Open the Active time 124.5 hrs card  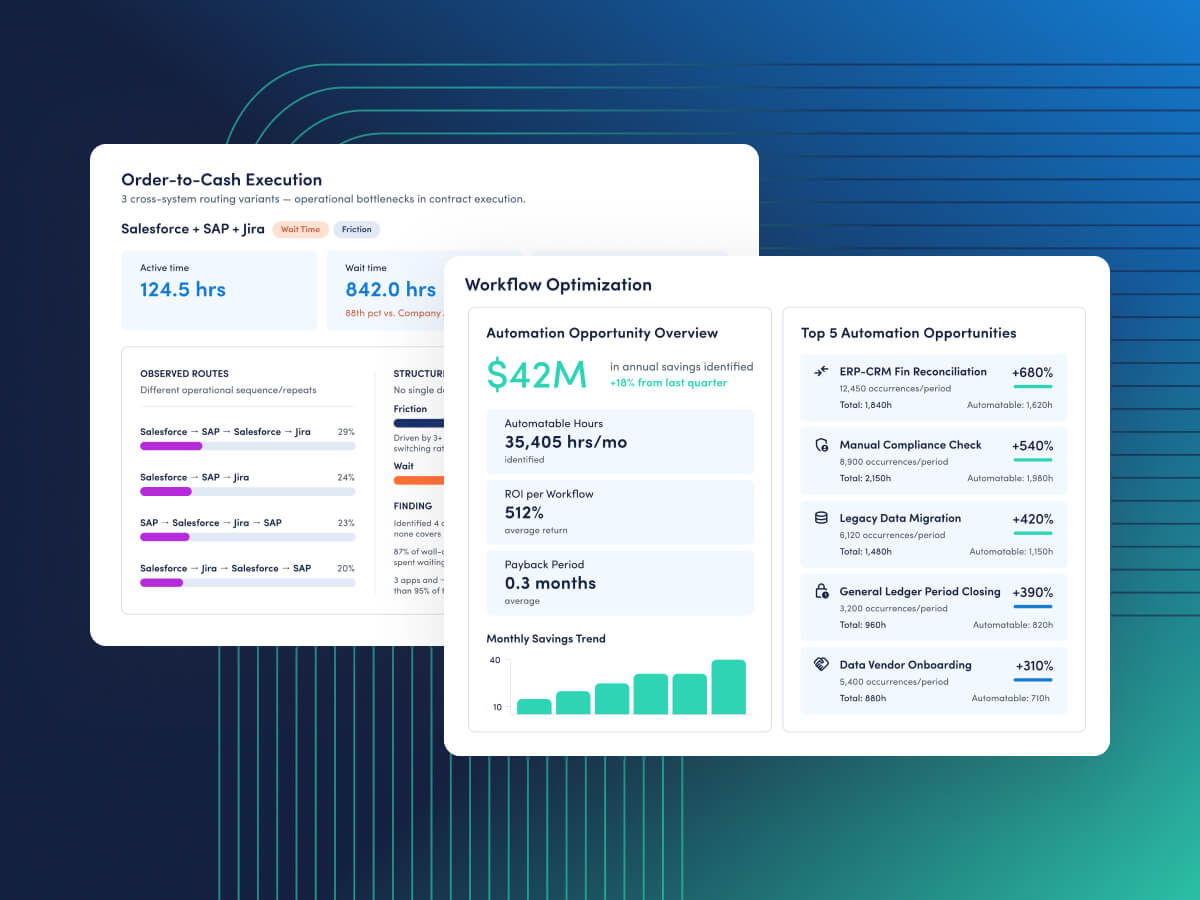[219, 290]
